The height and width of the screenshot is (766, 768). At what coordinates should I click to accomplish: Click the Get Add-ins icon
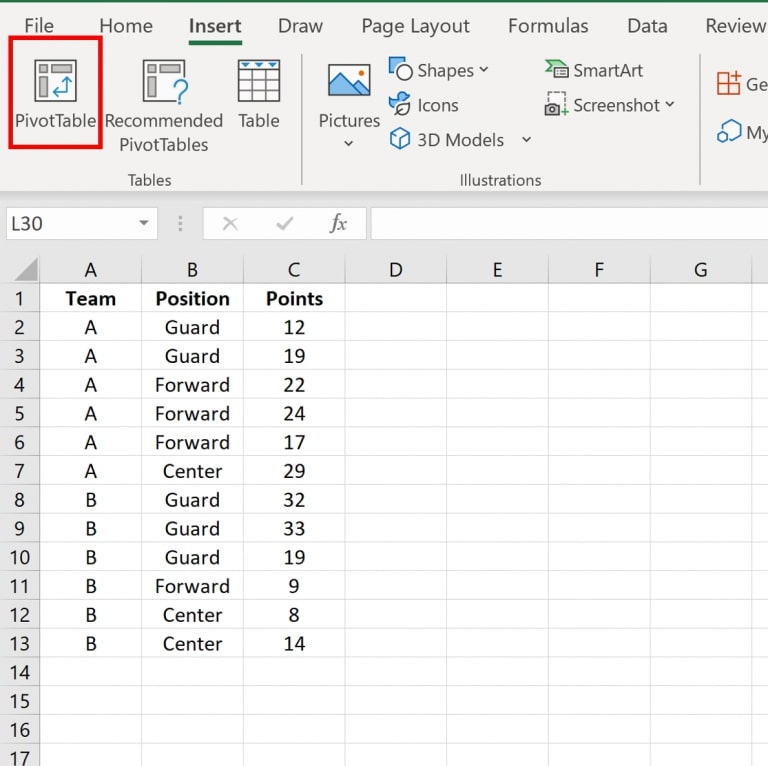coord(729,83)
